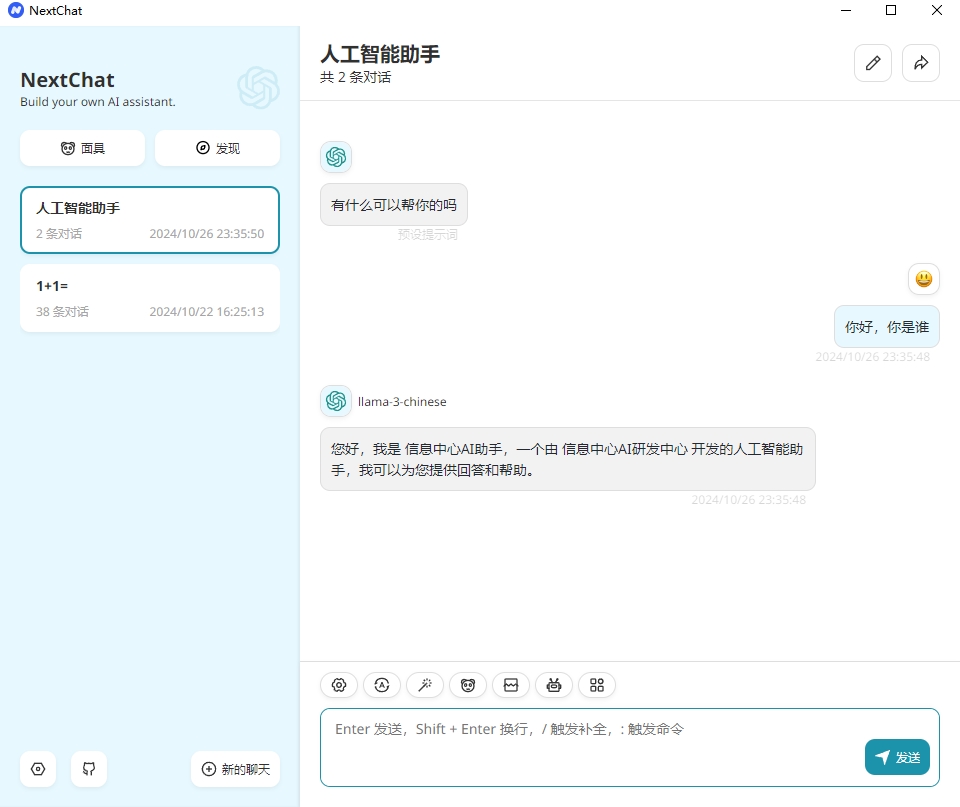Select the 人工智能助手 conversation
This screenshot has width=960, height=807.
tap(150, 220)
